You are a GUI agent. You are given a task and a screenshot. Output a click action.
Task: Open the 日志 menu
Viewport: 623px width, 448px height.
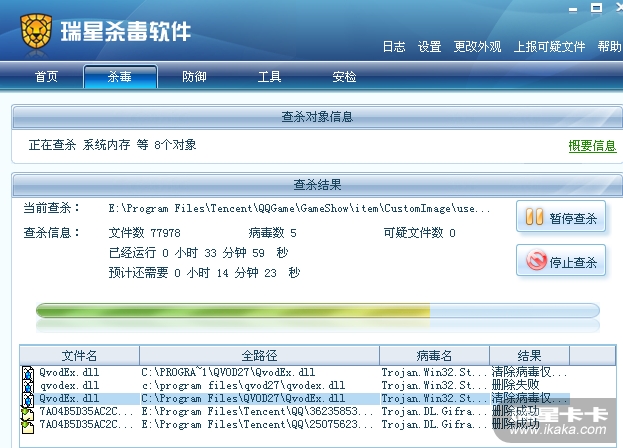[x=394, y=47]
